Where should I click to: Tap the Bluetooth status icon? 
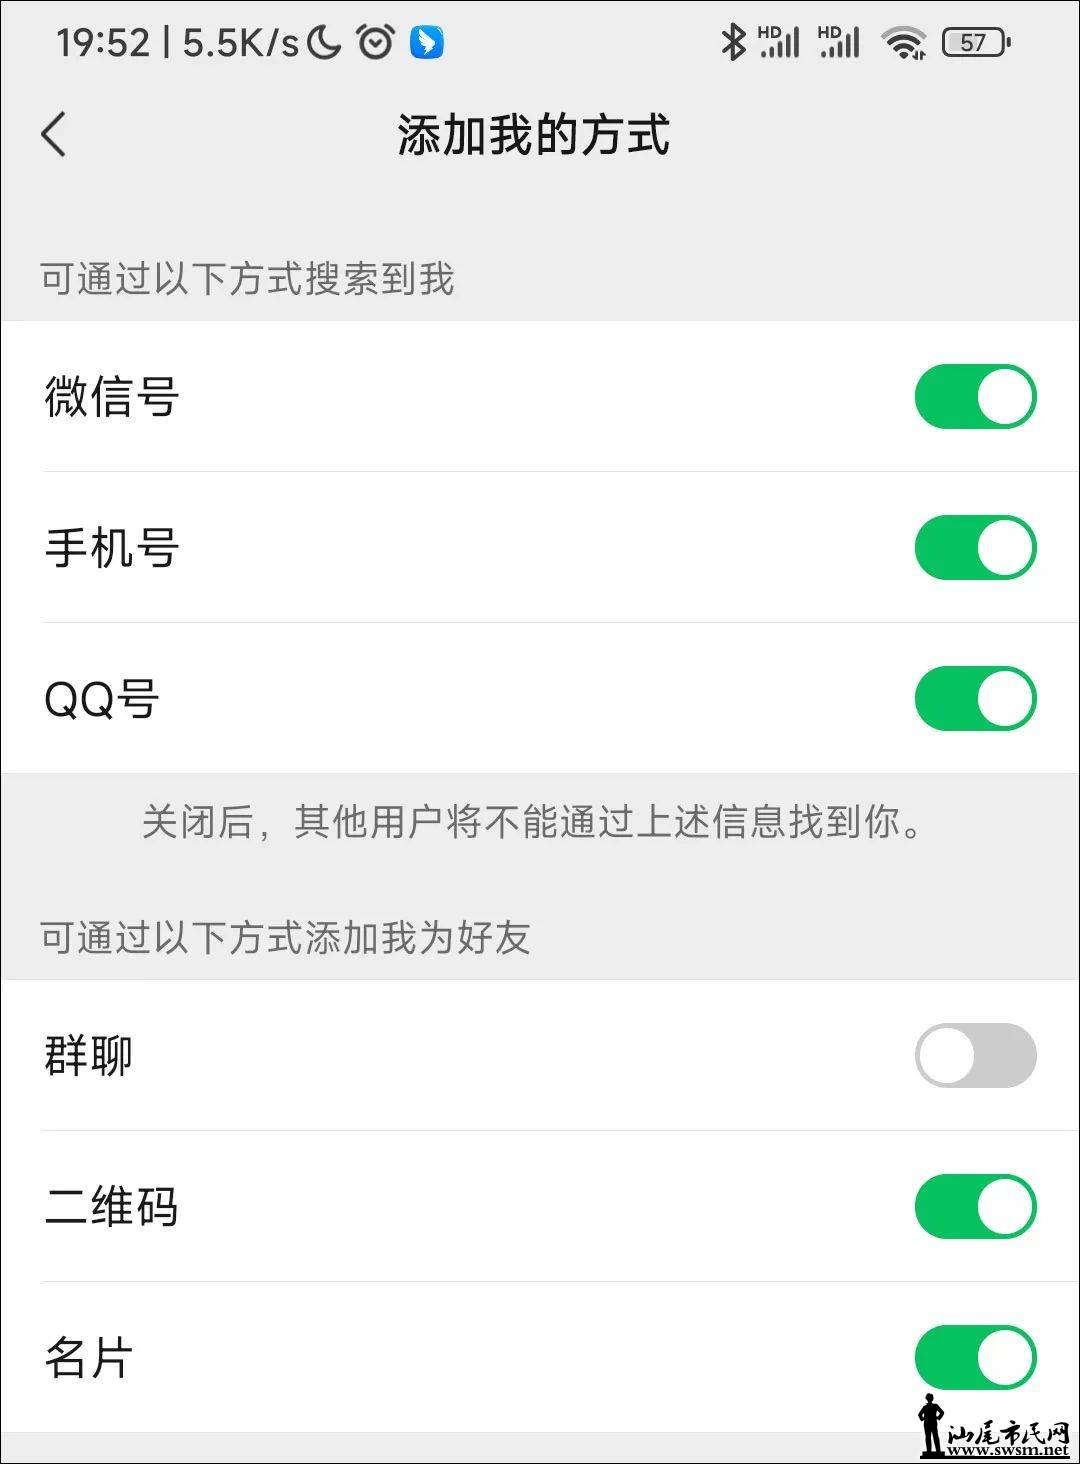click(x=733, y=42)
